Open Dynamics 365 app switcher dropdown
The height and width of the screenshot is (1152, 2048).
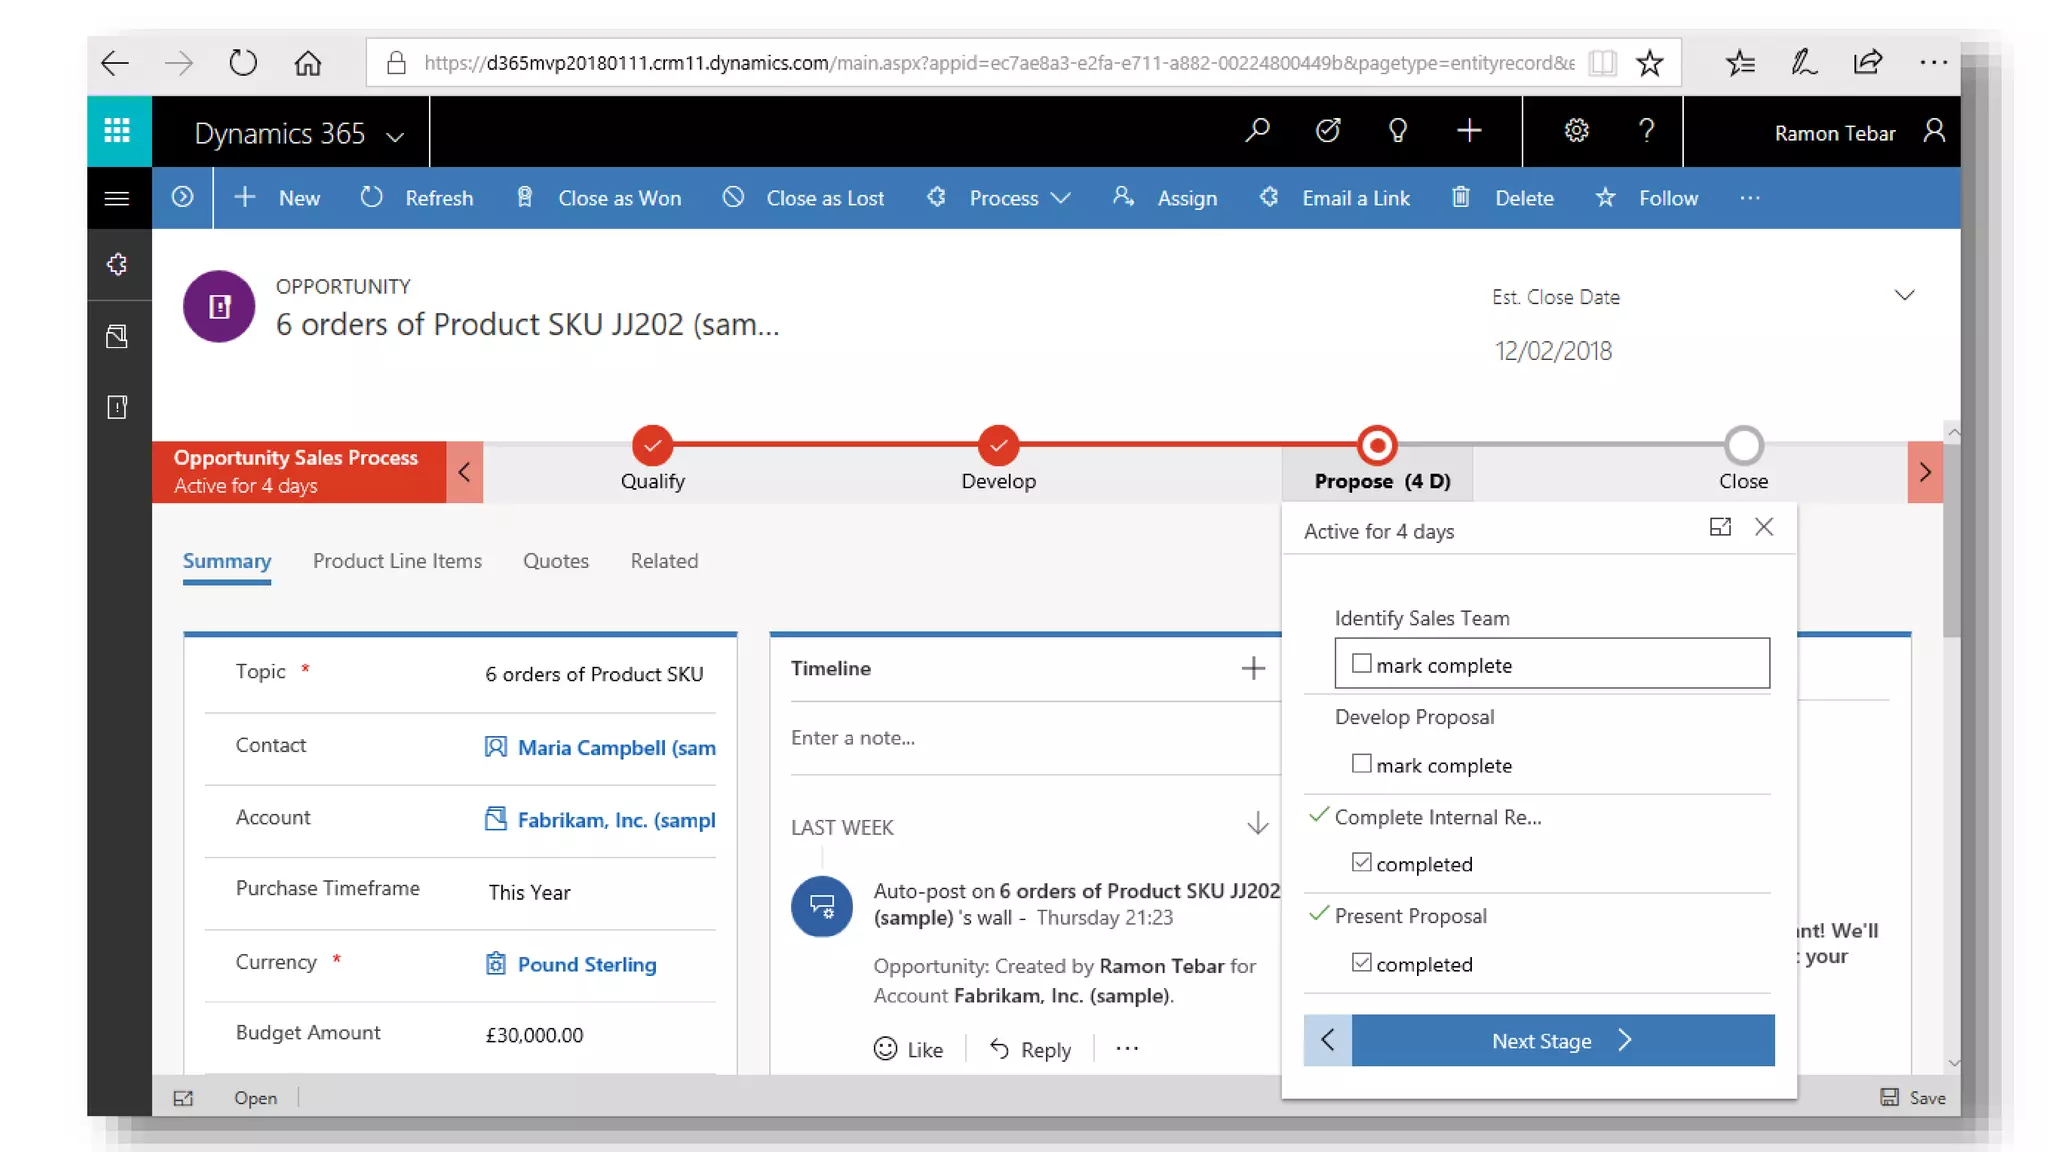tap(395, 136)
